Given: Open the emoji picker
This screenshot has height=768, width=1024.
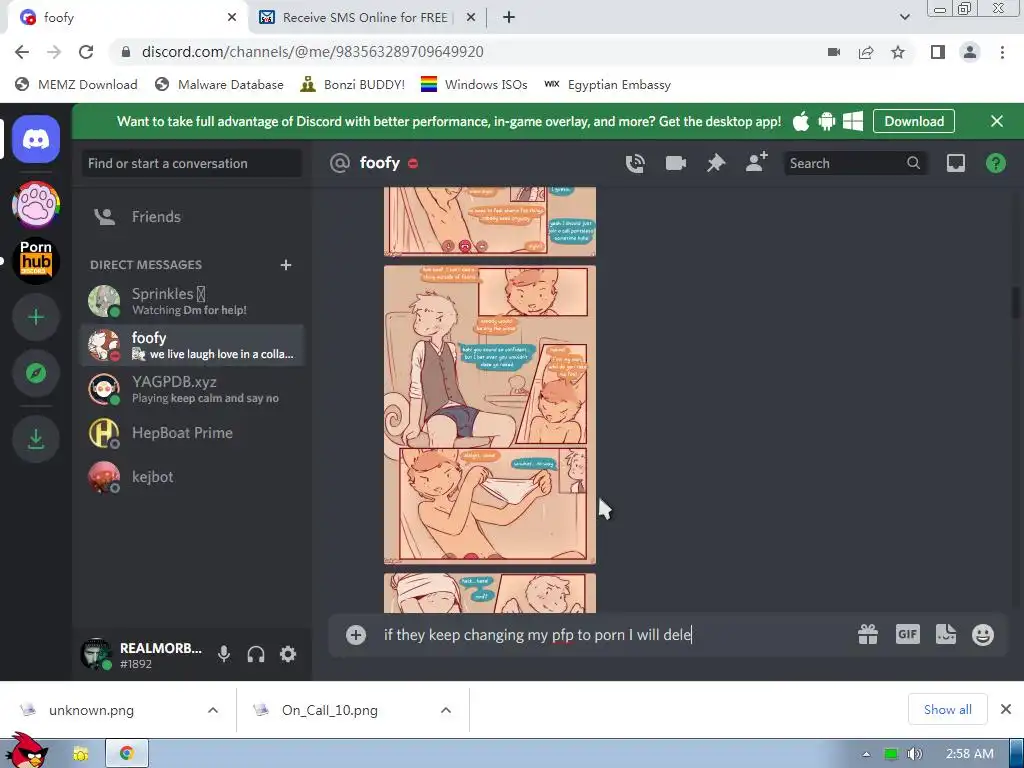Looking at the screenshot, I should [983, 634].
